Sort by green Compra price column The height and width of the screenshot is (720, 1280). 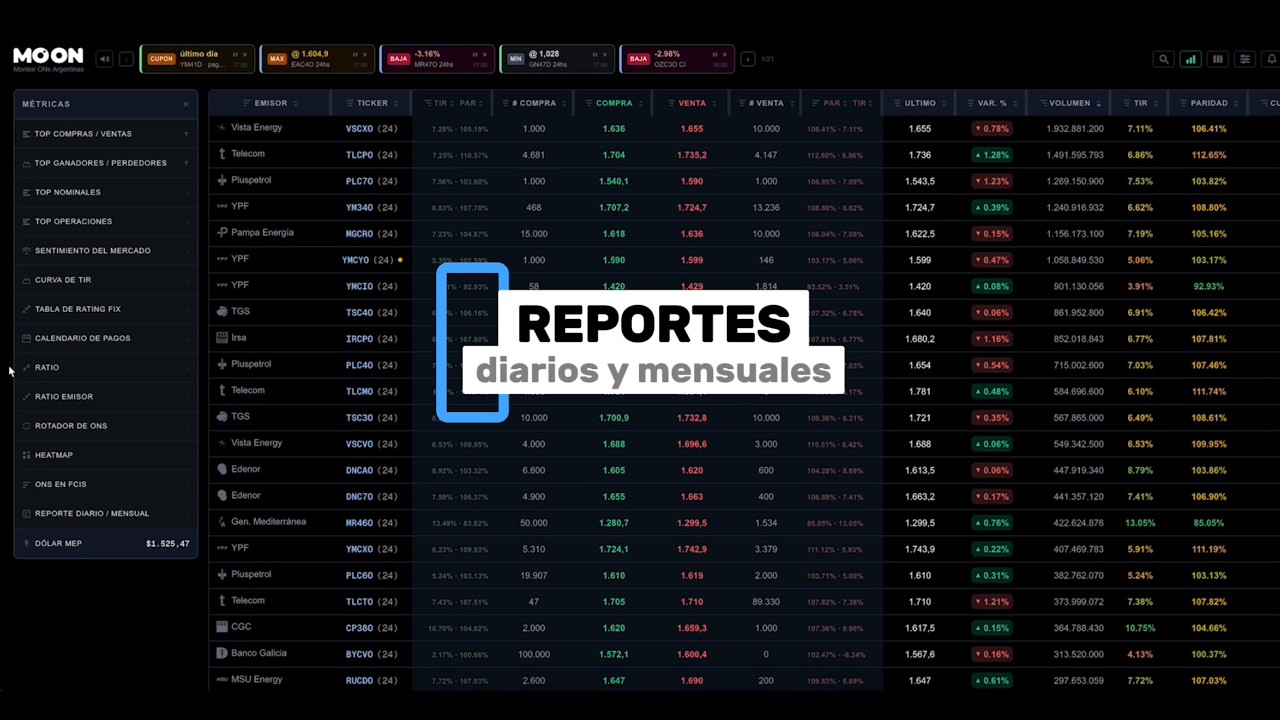(614, 103)
